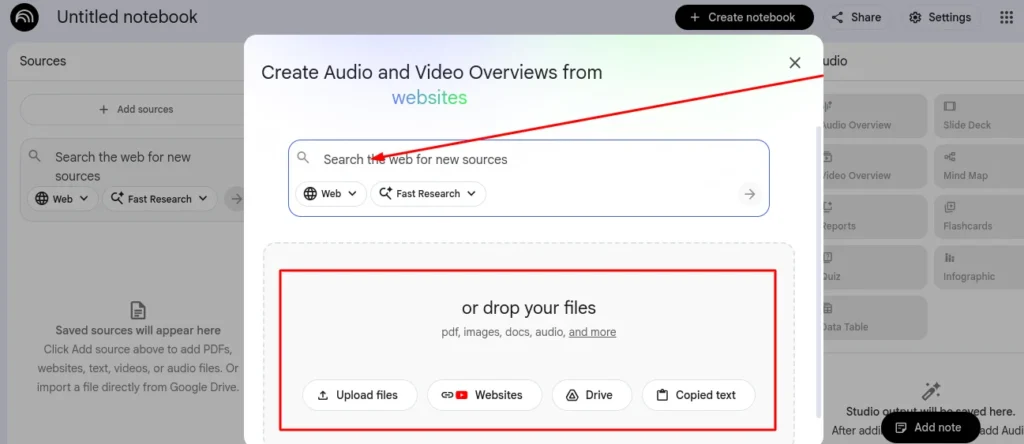Image resolution: width=1024 pixels, height=444 pixels.
Task: Click the dialog's web search input field
Action: pyautogui.click(x=529, y=159)
